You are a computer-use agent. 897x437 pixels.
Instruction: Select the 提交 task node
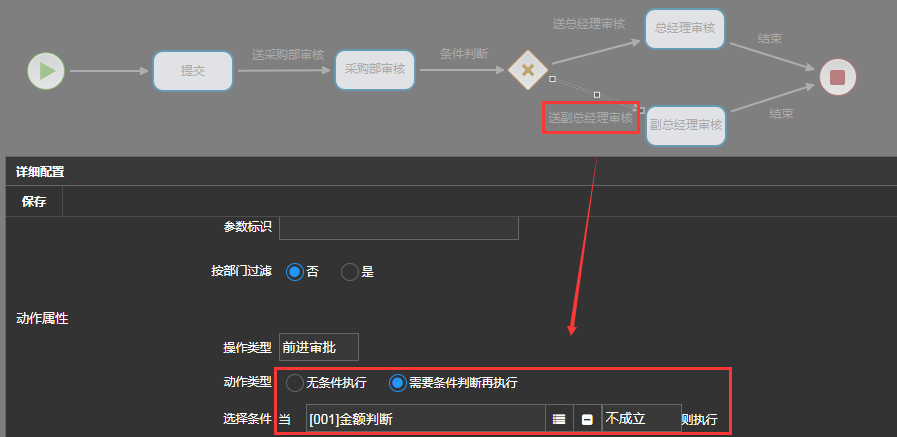click(x=192, y=71)
